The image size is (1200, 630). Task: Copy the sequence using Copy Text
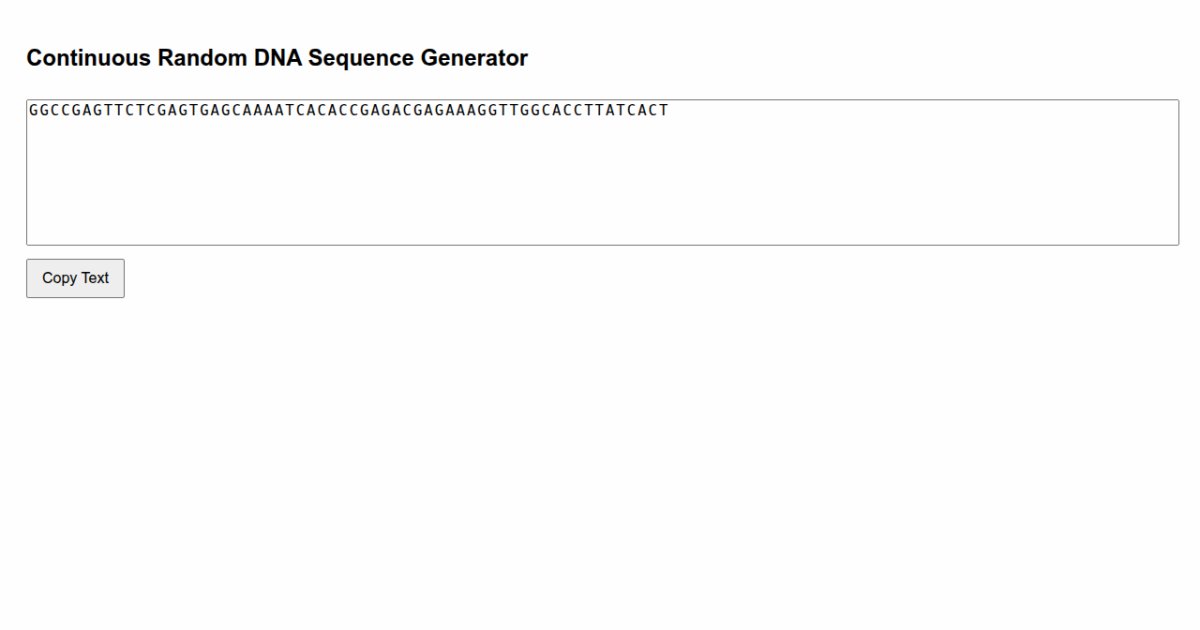[75, 278]
